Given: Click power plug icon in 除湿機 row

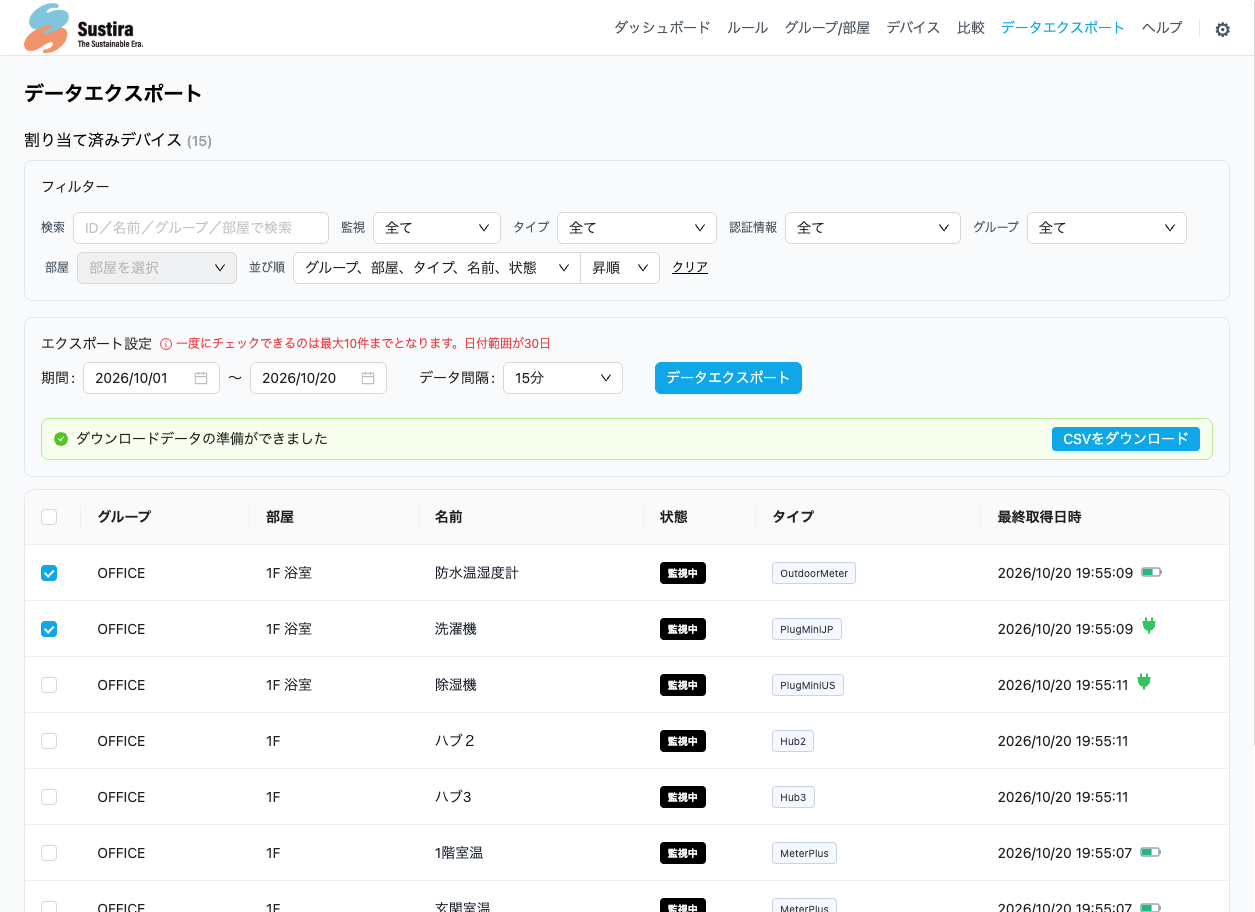Looking at the screenshot, I should 1145,682.
